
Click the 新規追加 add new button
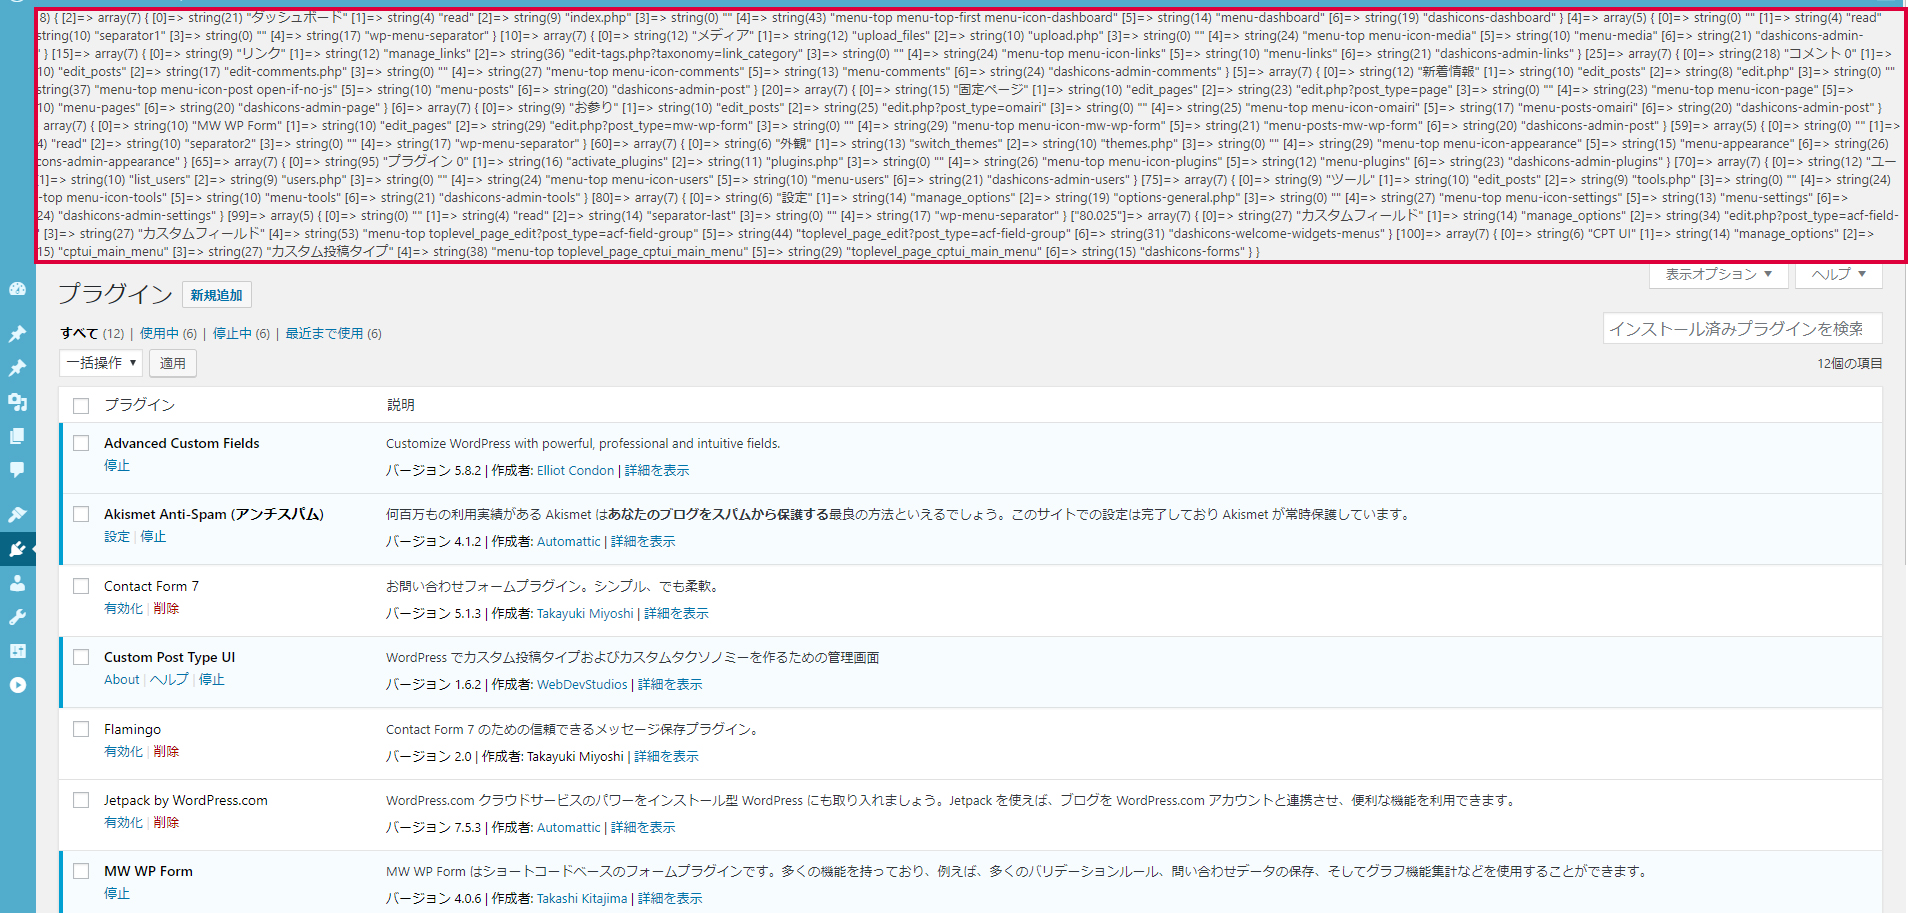[x=216, y=295]
